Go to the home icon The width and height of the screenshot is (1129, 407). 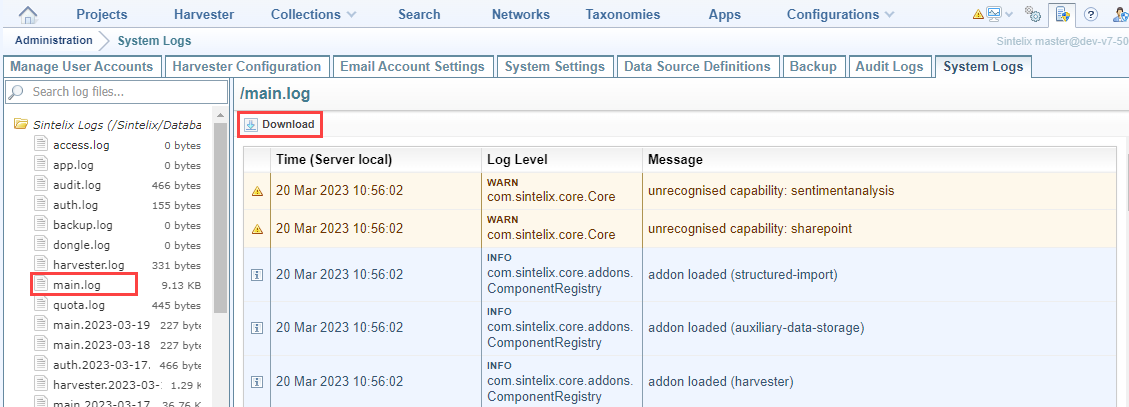click(x=29, y=14)
